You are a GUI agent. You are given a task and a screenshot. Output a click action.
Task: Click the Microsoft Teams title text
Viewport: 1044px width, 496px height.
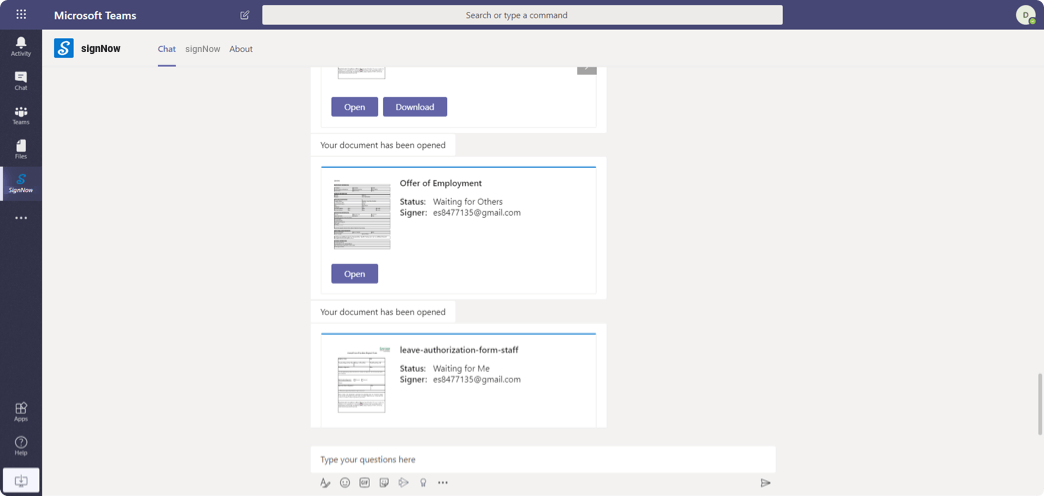(x=95, y=15)
